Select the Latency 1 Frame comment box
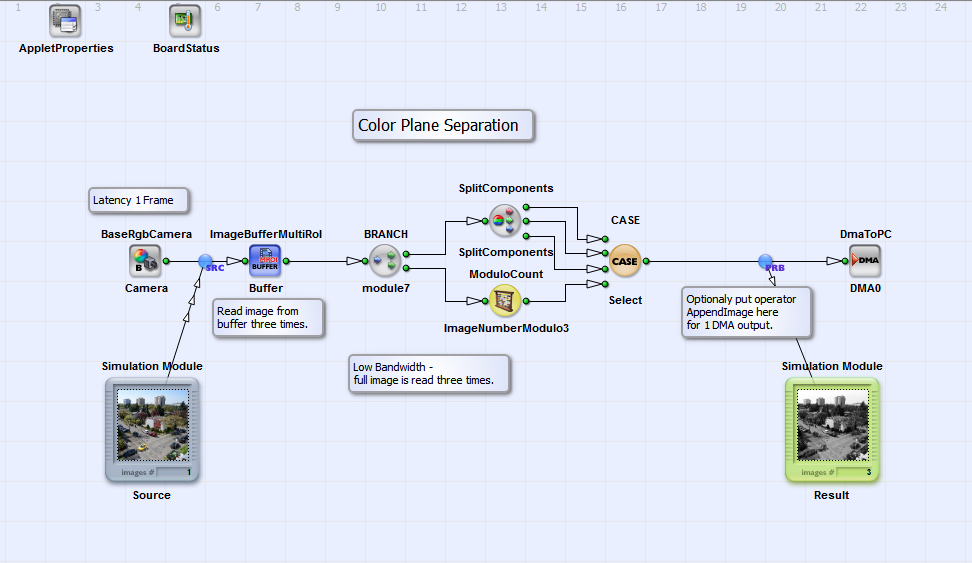The height and width of the screenshot is (563, 972). tap(139, 200)
